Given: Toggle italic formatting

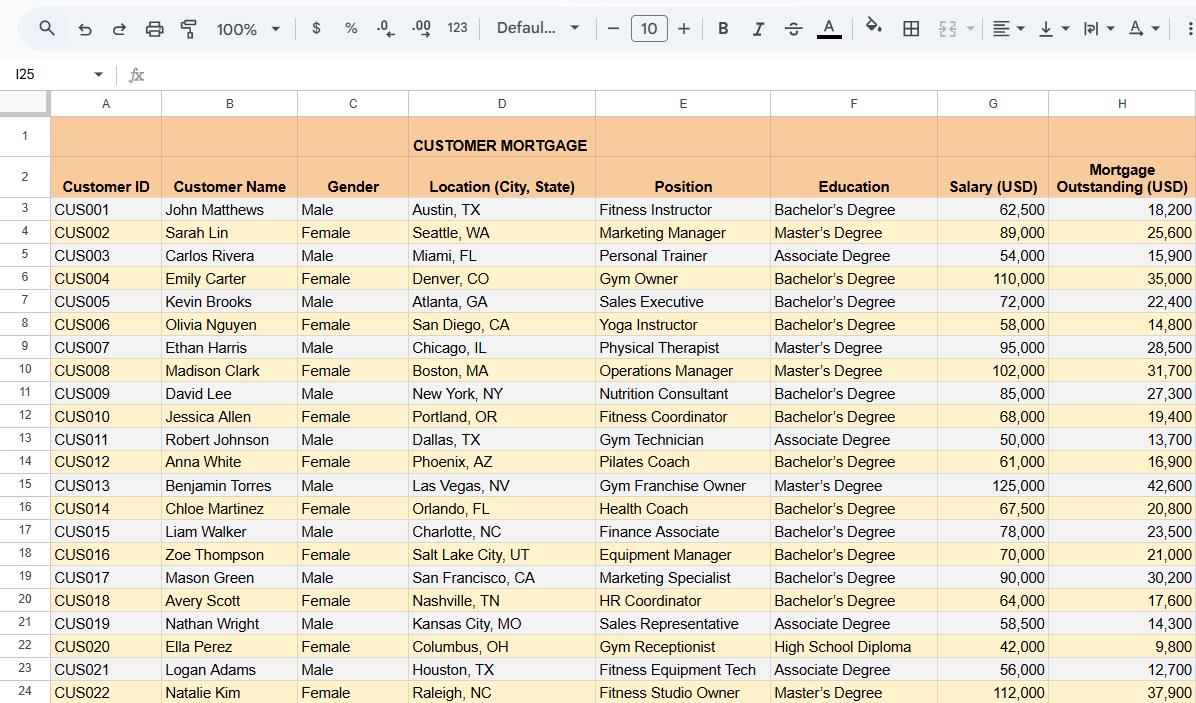Looking at the screenshot, I should click(758, 29).
